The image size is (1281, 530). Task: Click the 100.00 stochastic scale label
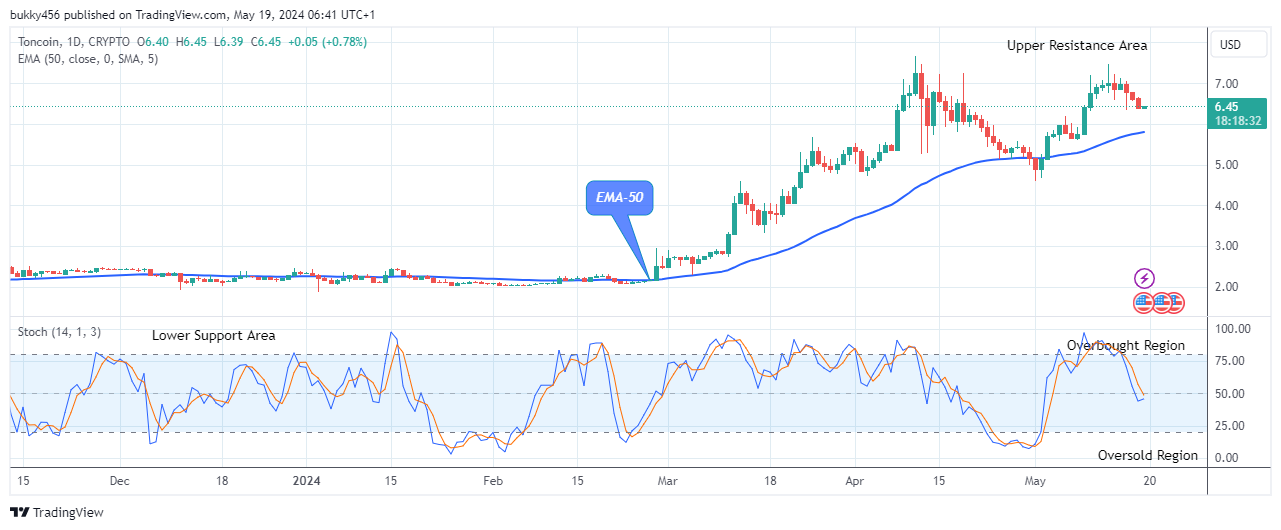[x=1233, y=328]
